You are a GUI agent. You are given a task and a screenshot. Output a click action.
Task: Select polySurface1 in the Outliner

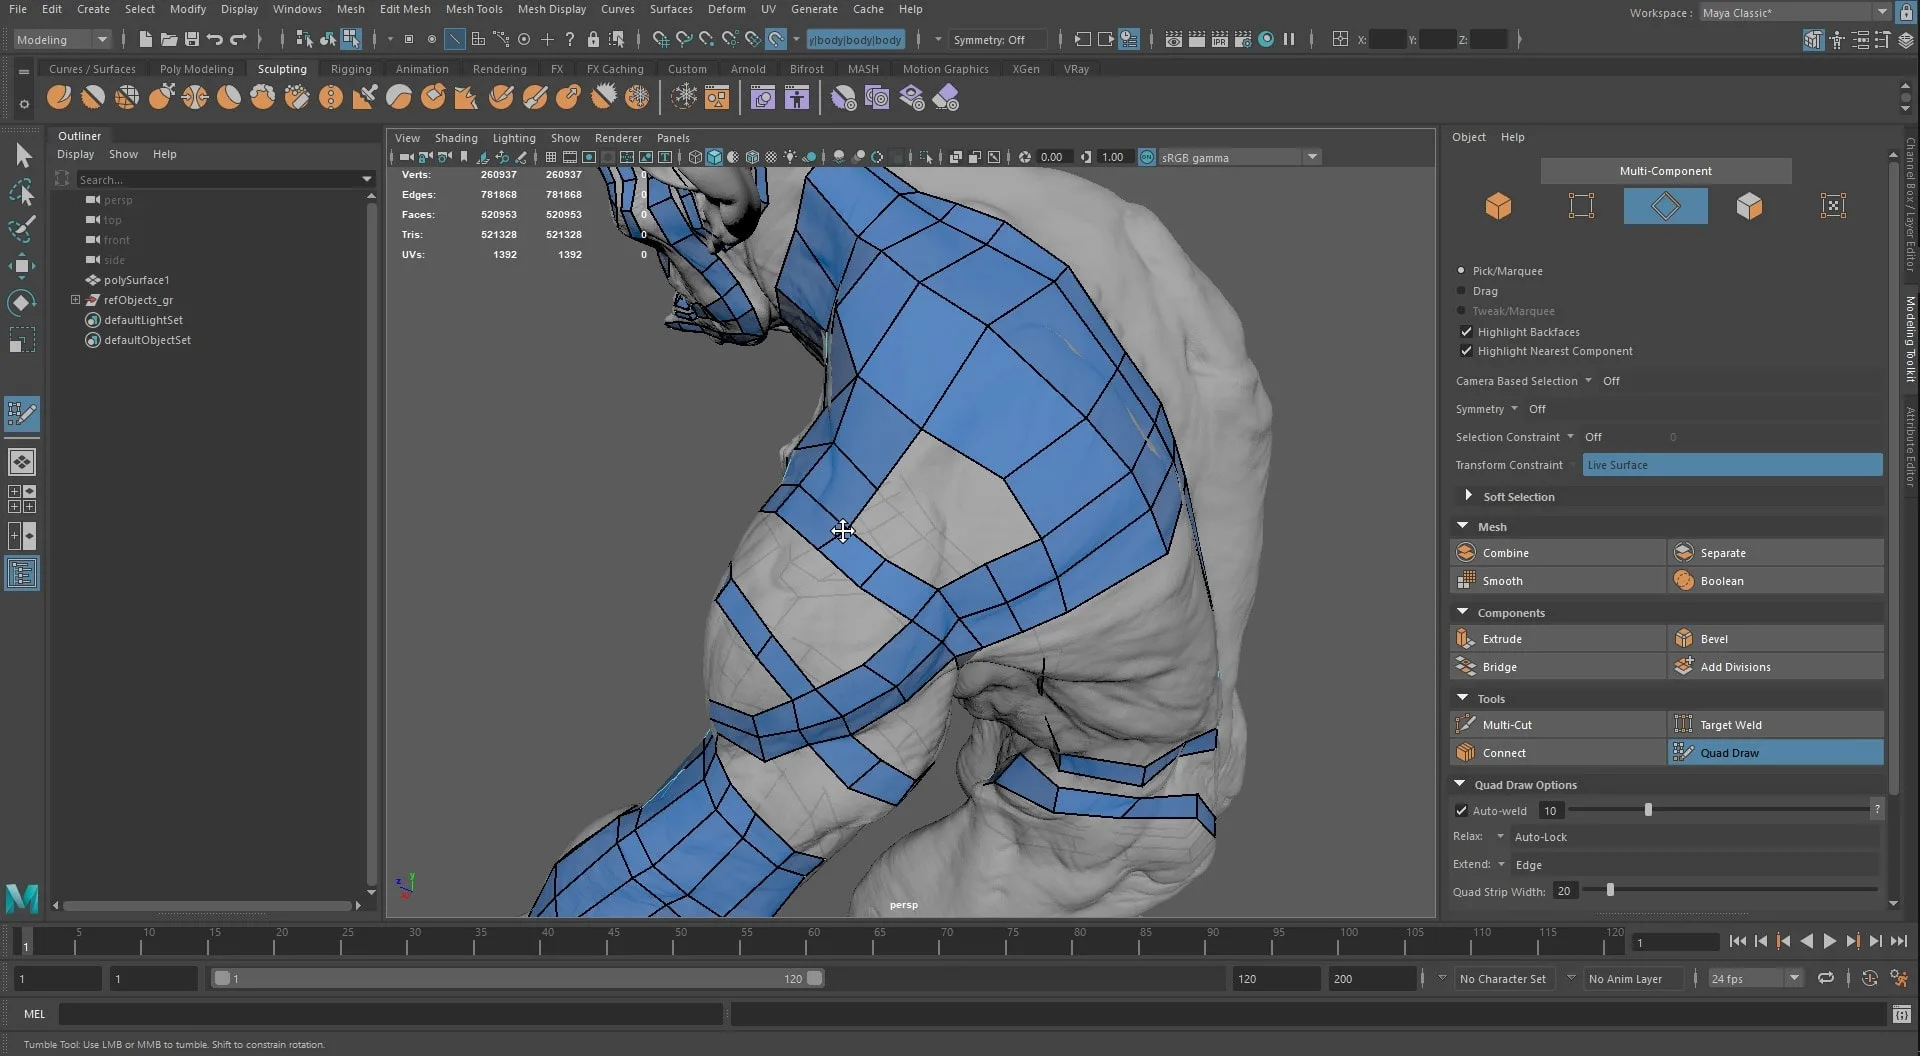click(136, 280)
